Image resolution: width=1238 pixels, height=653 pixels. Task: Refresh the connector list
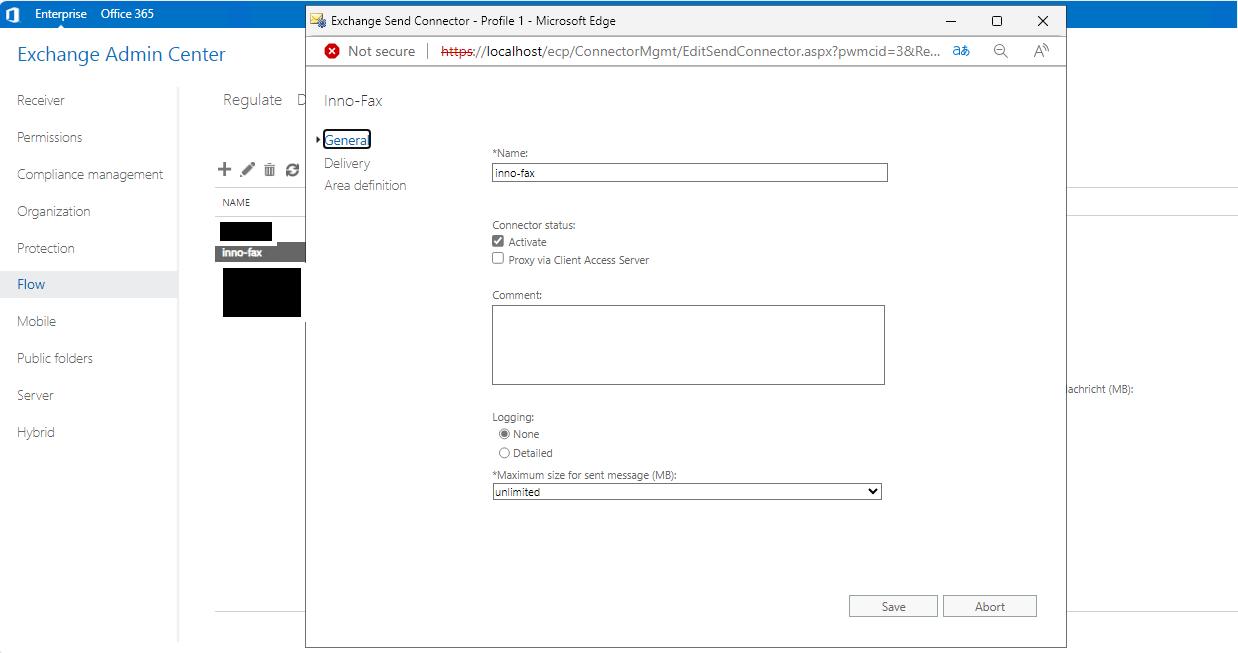(x=292, y=170)
